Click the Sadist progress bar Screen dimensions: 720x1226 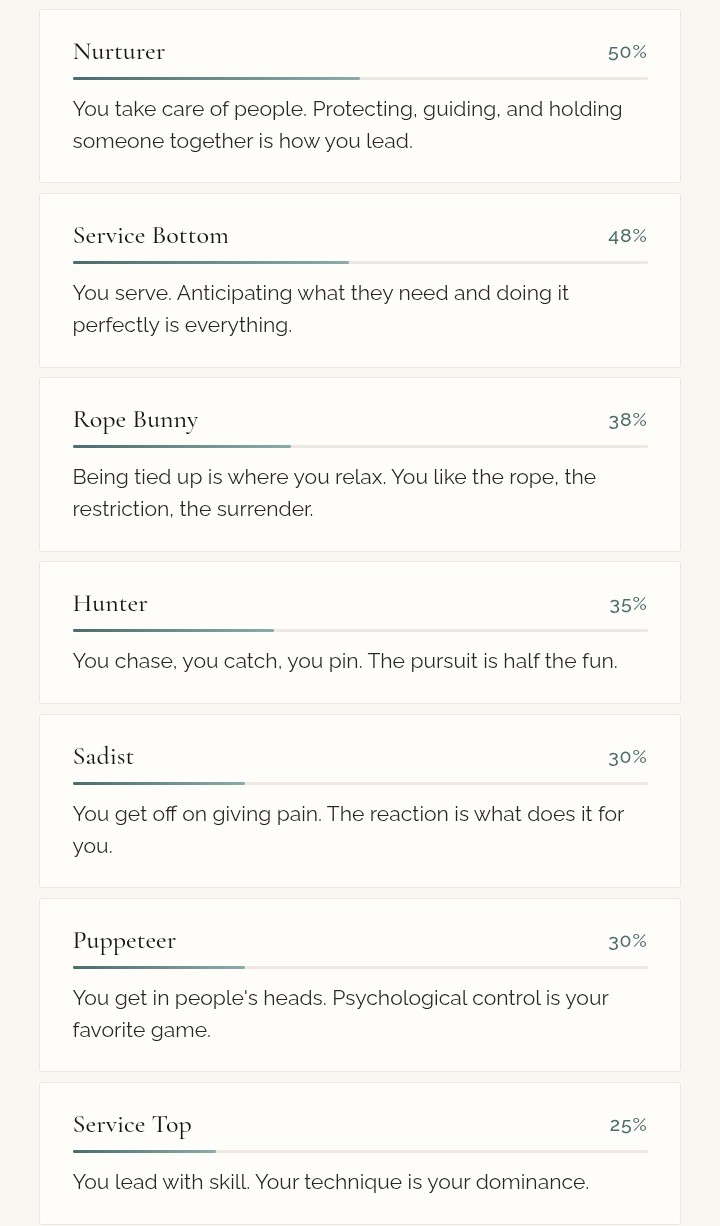point(360,783)
